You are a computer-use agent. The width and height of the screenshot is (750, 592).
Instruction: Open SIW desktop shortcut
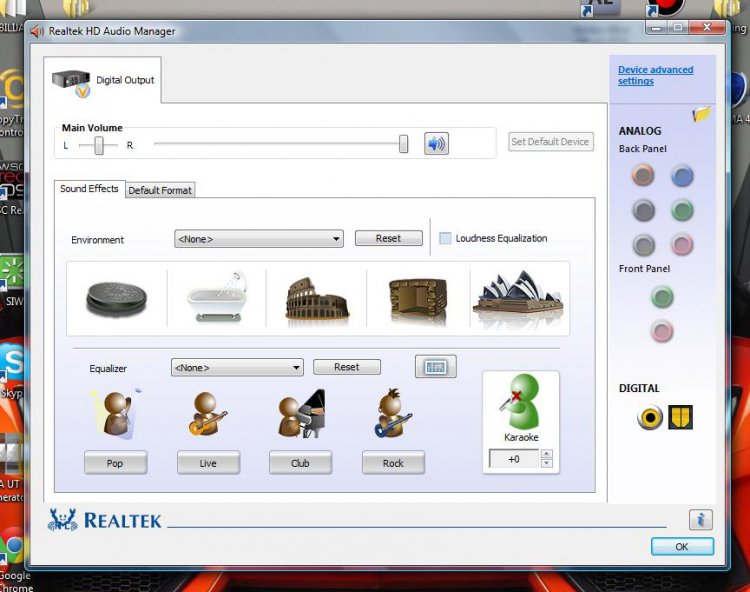point(12,281)
